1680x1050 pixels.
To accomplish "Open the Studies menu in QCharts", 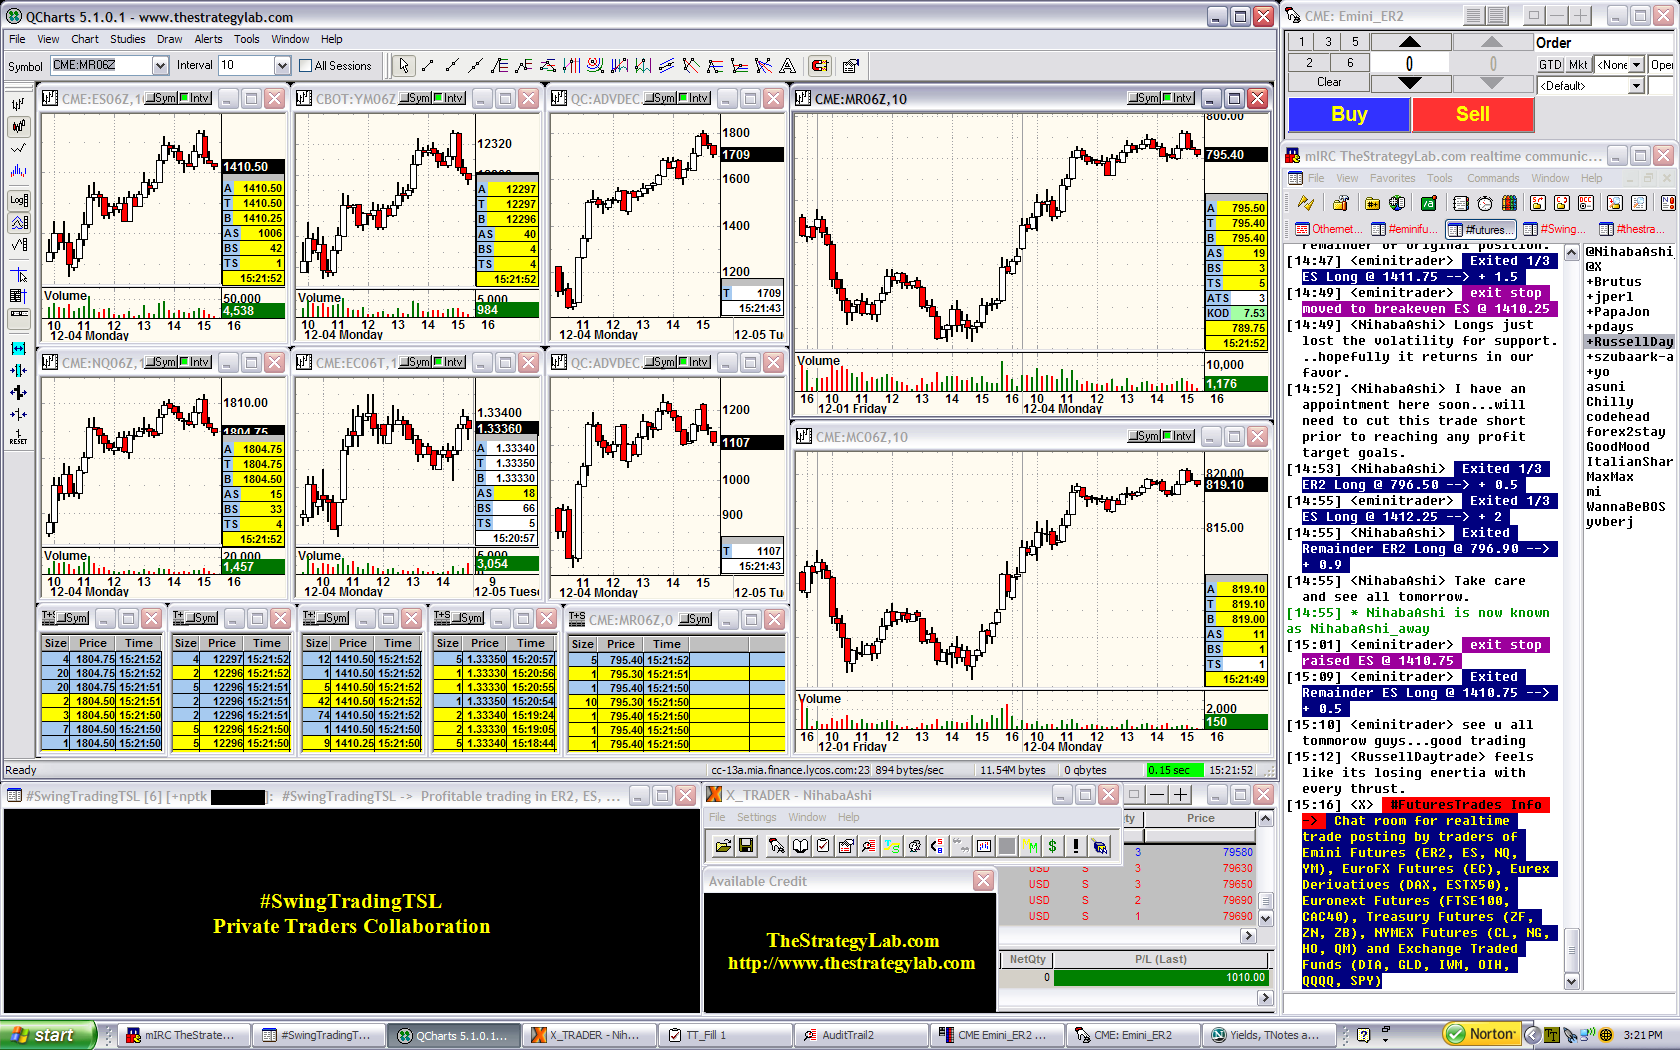I will 127,39.
